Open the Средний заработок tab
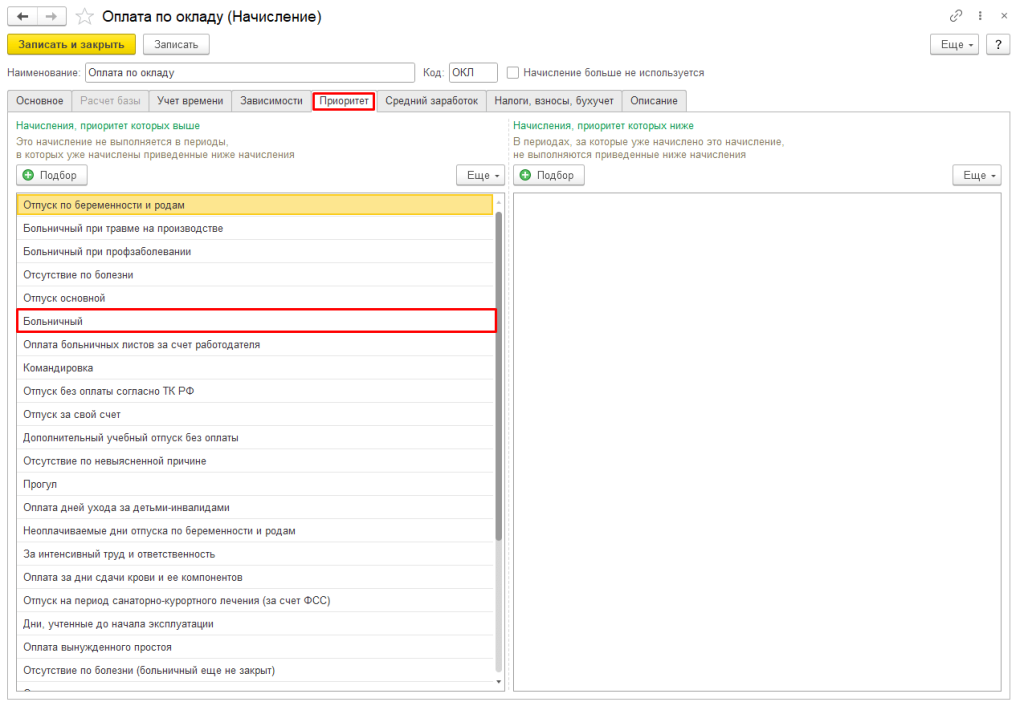1024x702 pixels. [431, 101]
